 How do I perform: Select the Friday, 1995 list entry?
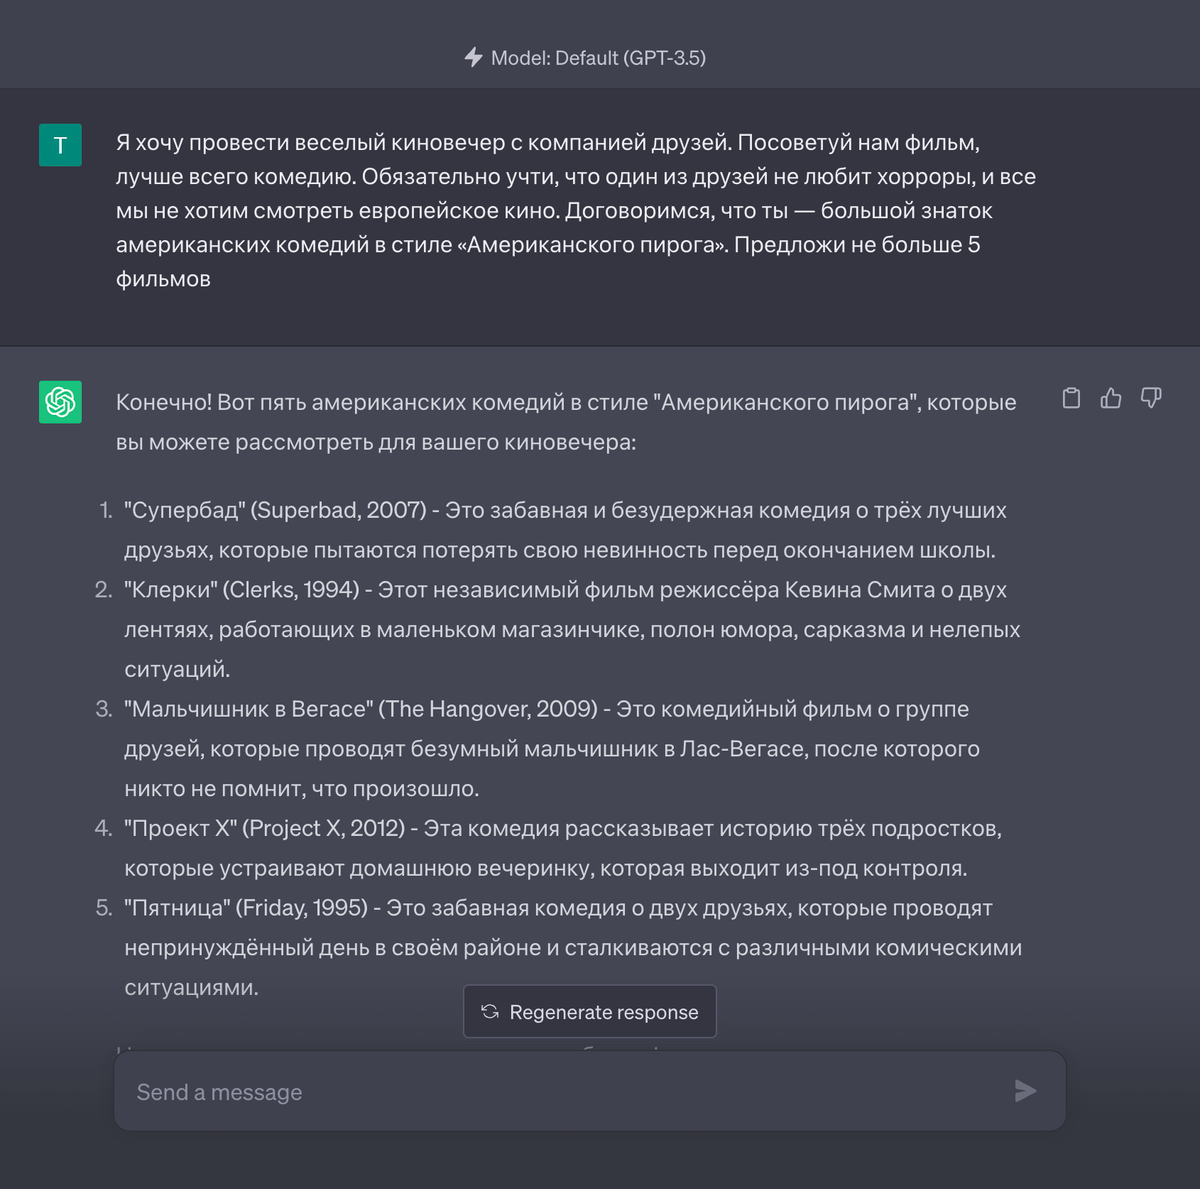(573, 947)
